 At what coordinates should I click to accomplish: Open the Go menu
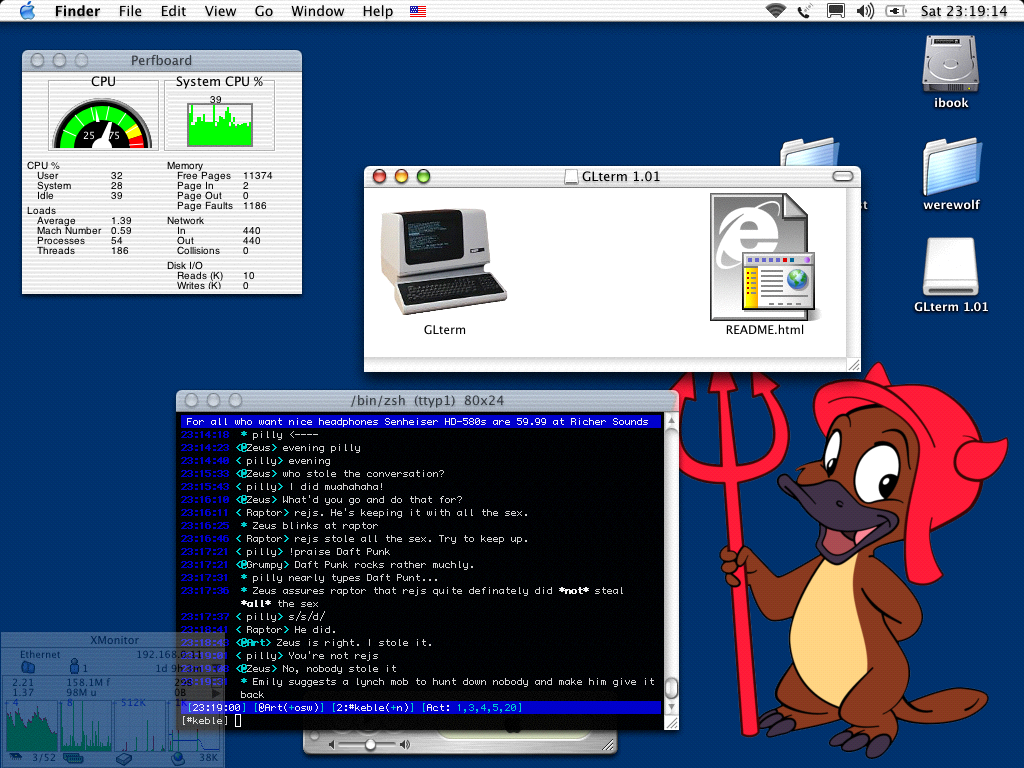pos(264,11)
